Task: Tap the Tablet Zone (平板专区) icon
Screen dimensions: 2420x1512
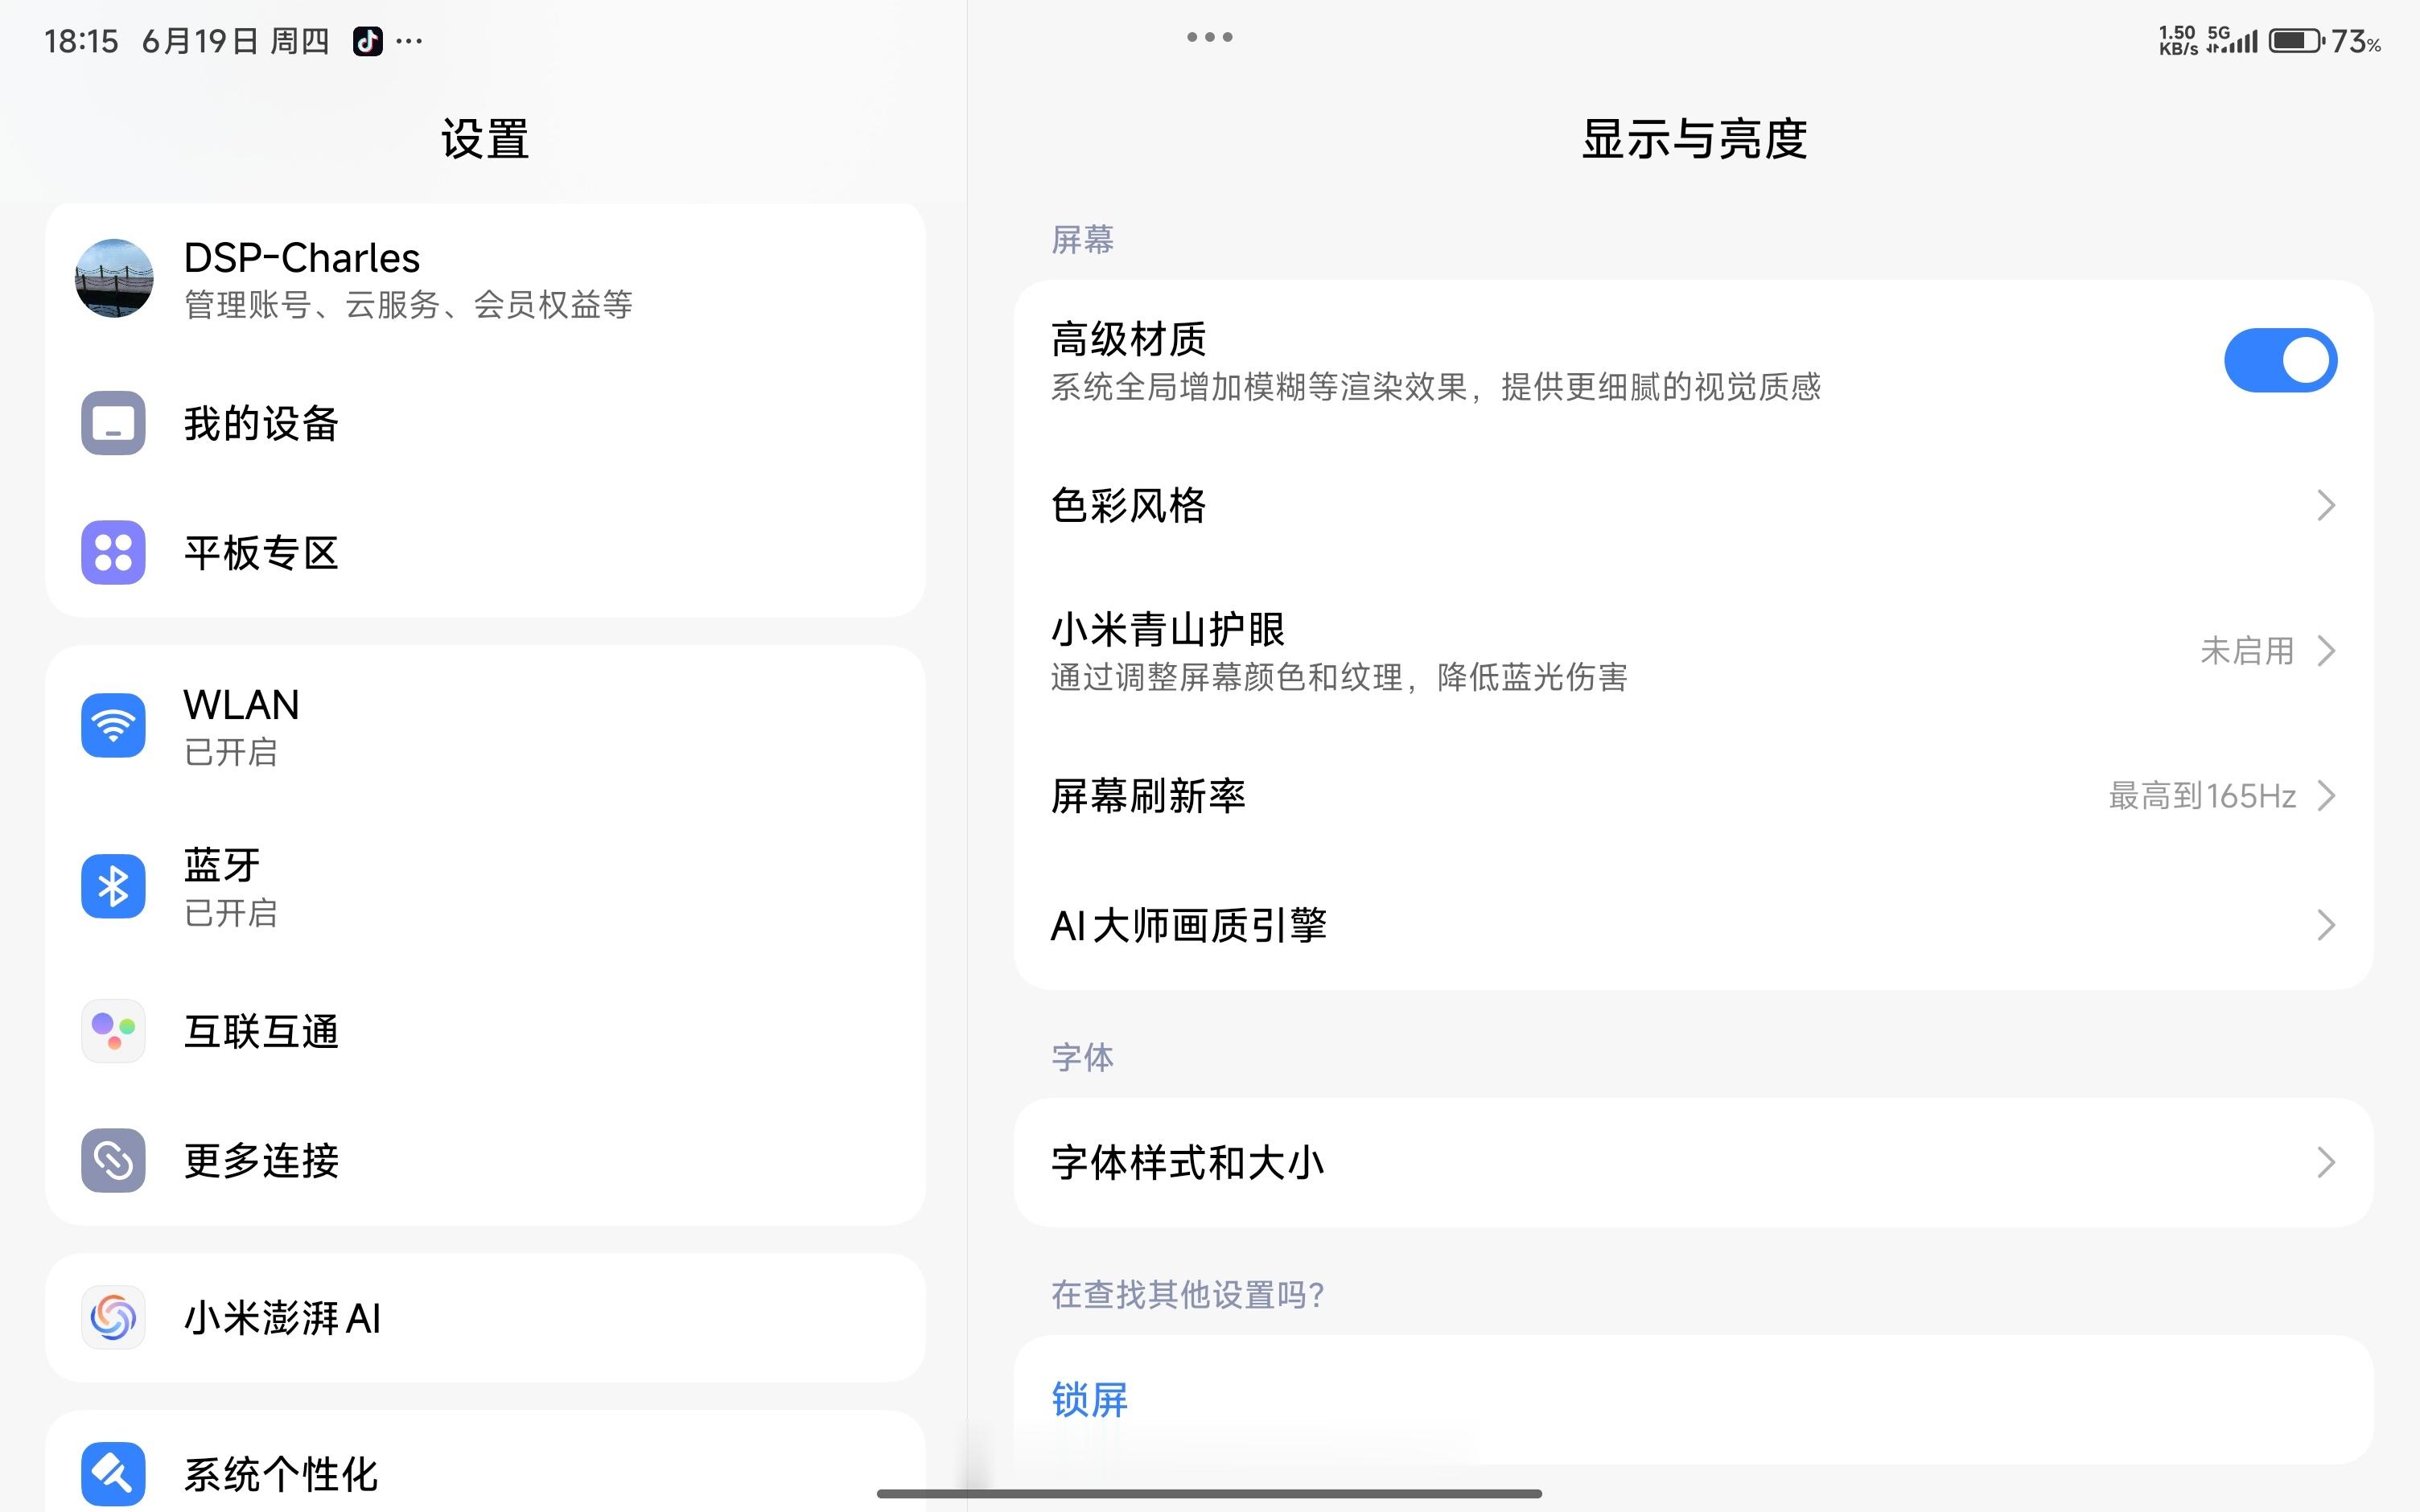Action: [113, 552]
